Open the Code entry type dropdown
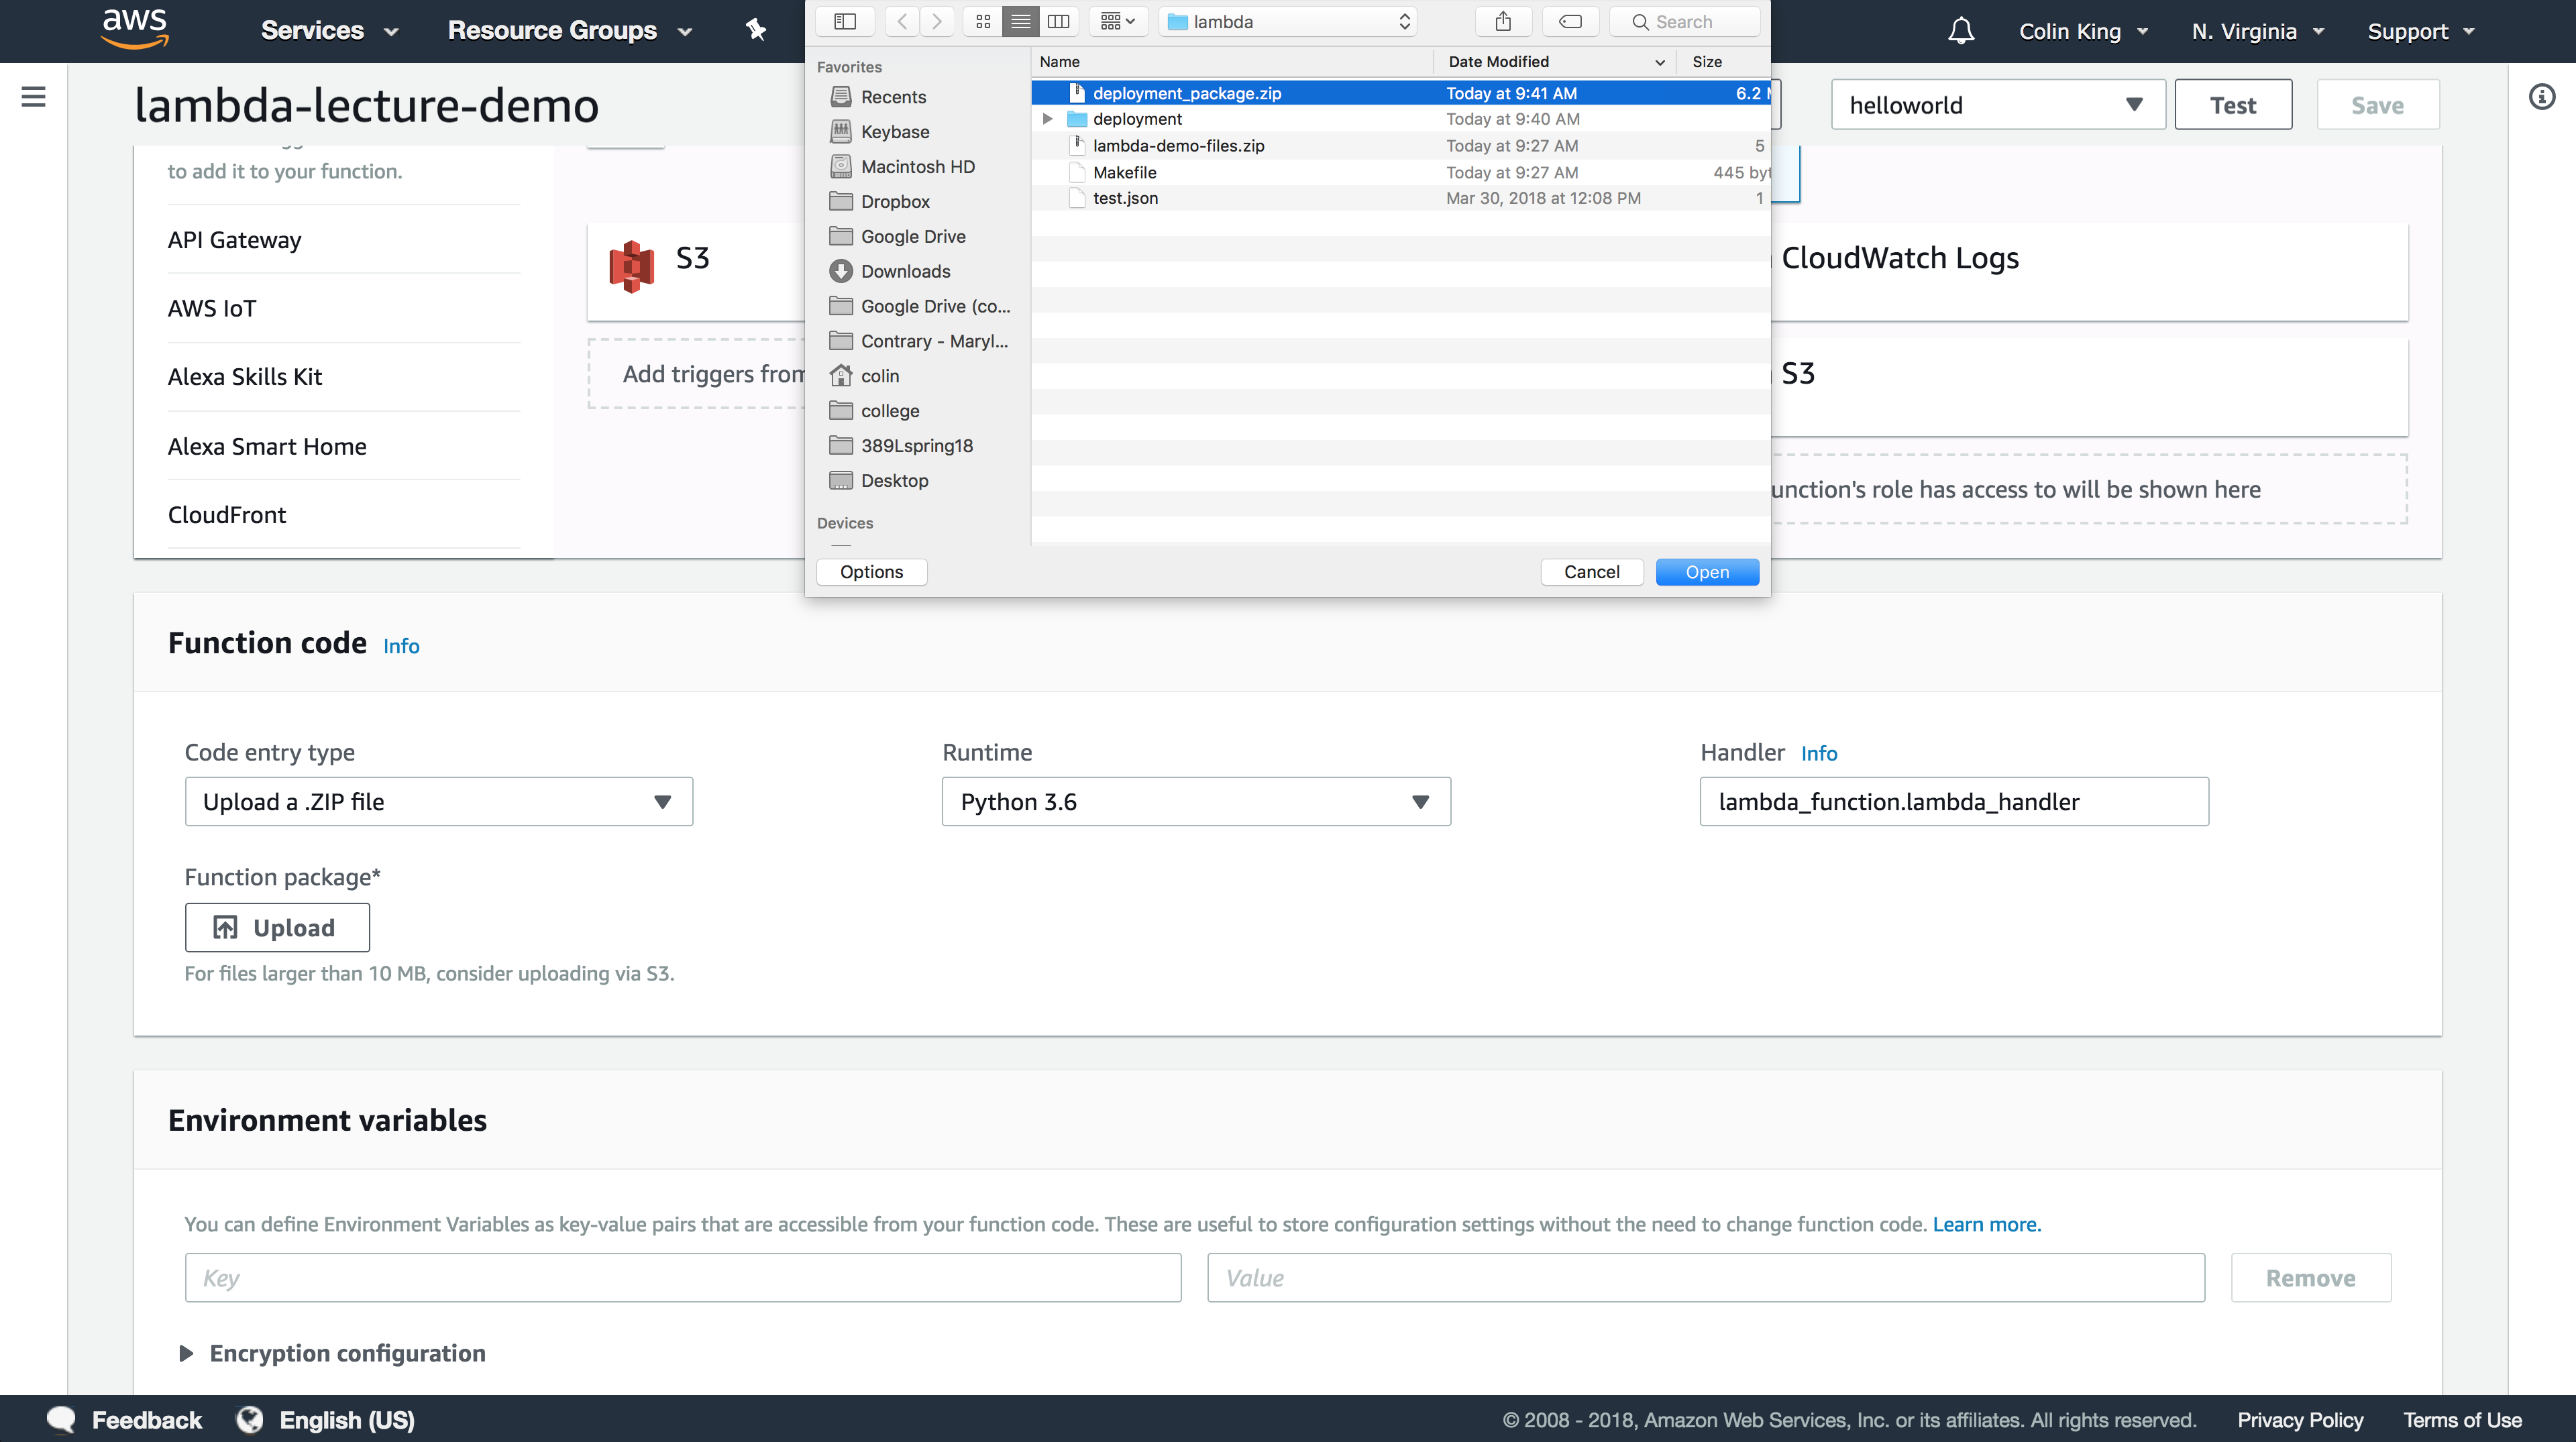Screen dimensions: 2576x1442 tap(438, 802)
